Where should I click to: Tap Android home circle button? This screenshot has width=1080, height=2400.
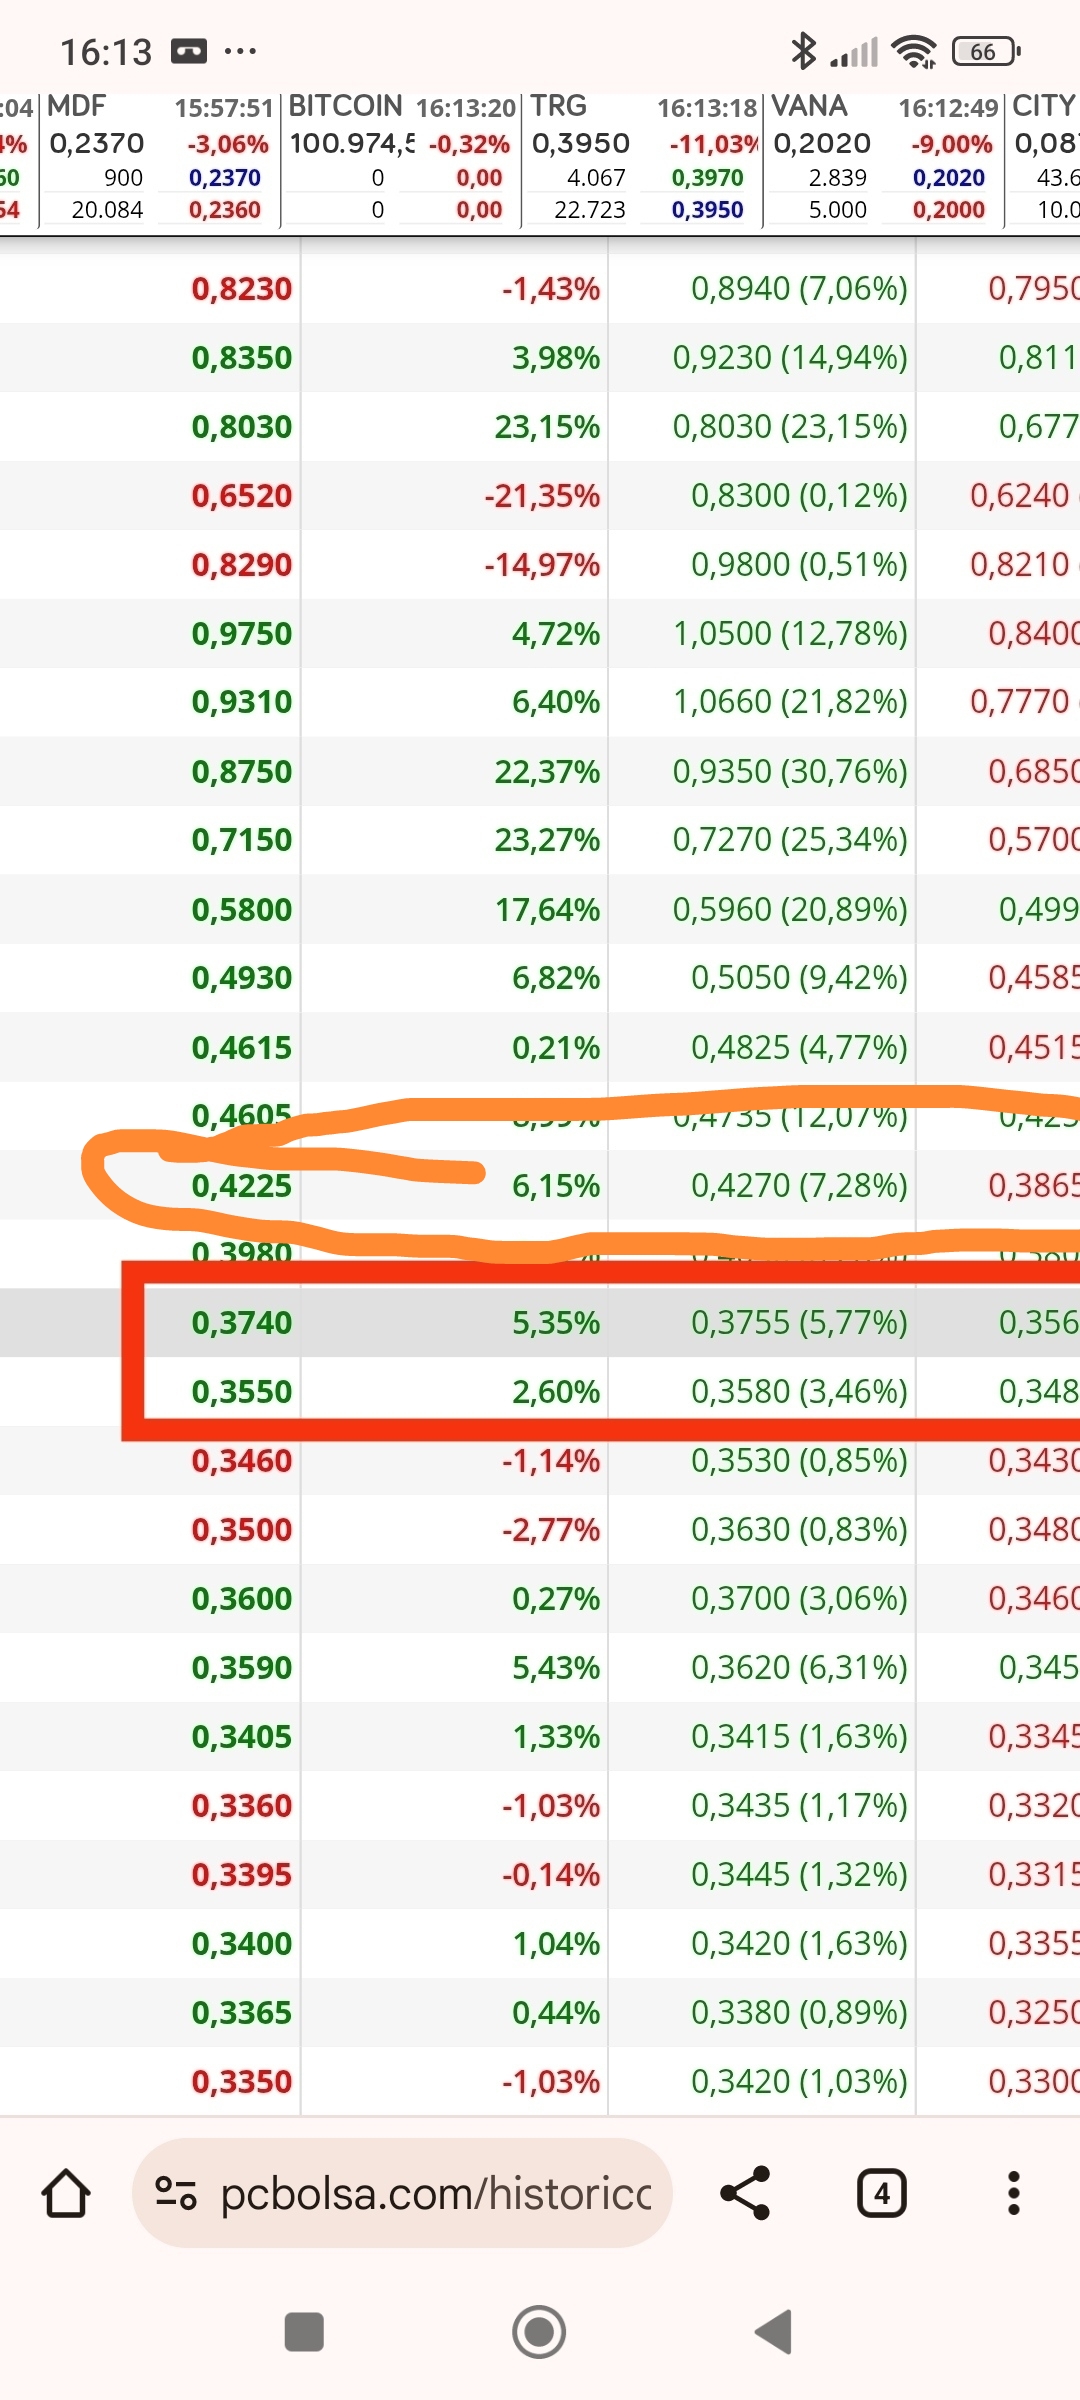(539, 2333)
